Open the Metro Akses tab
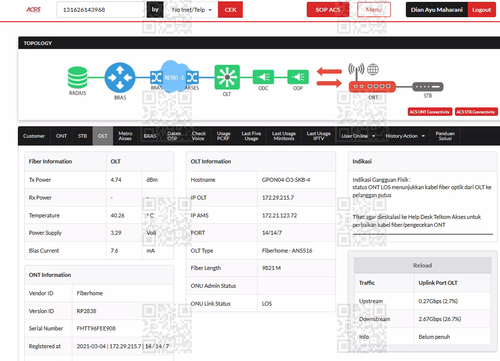 pyautogui.click(x=125, y=136)
